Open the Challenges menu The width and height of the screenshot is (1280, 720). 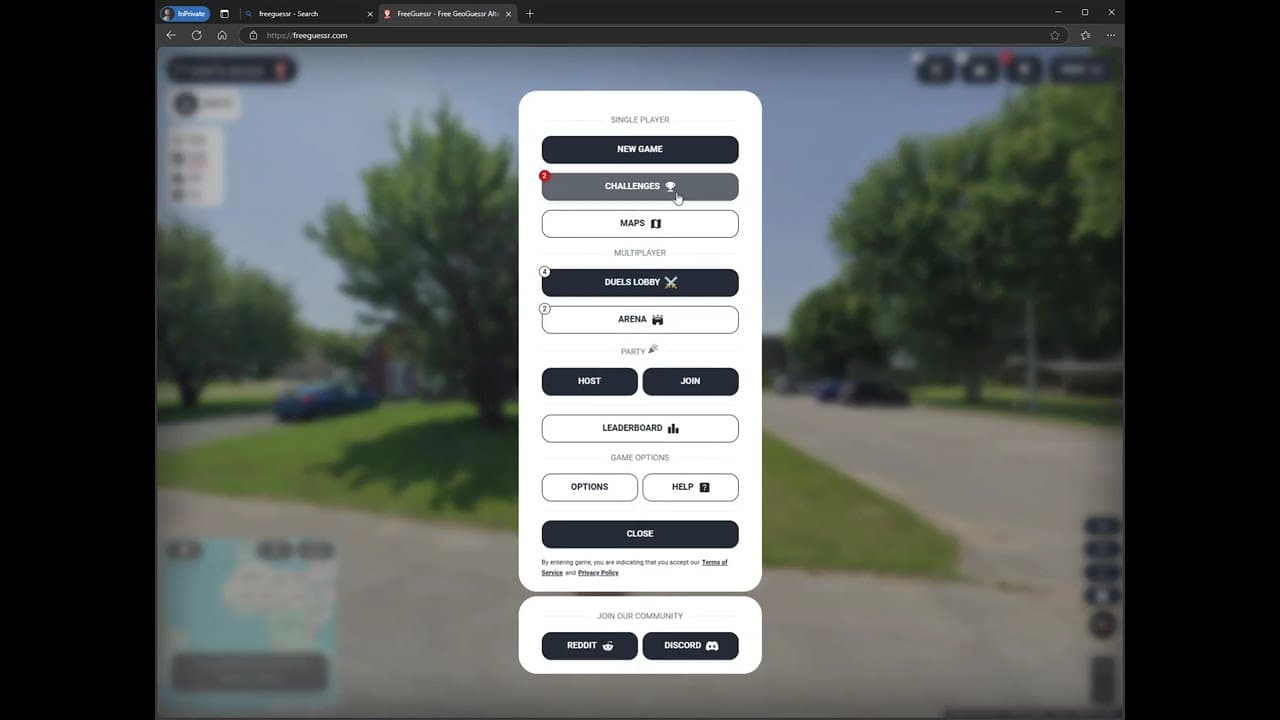pos(640,186)
